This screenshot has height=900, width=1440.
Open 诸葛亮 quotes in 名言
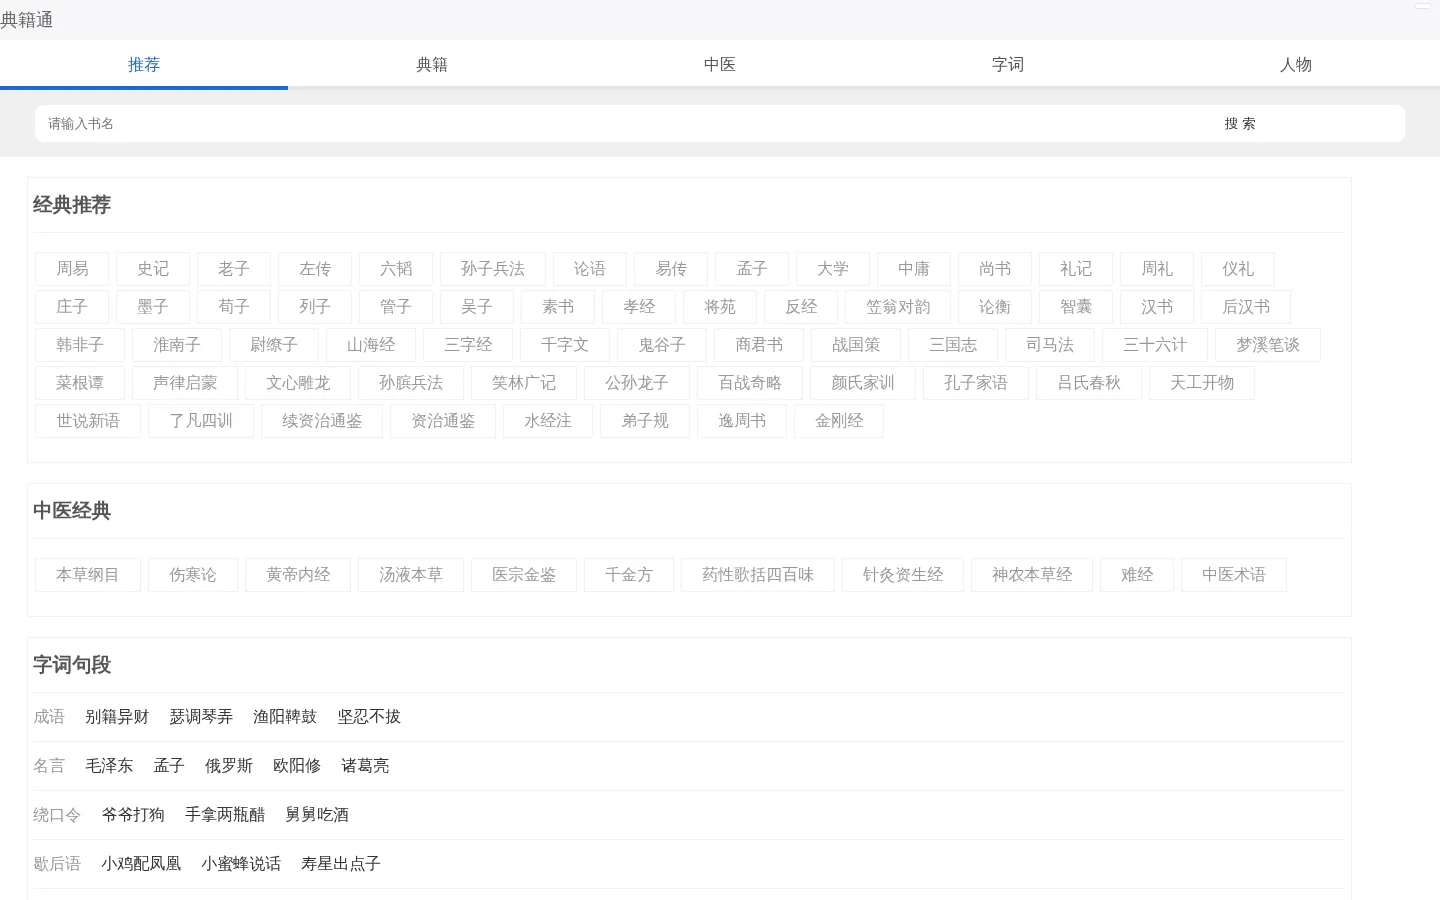click(365, 766)
